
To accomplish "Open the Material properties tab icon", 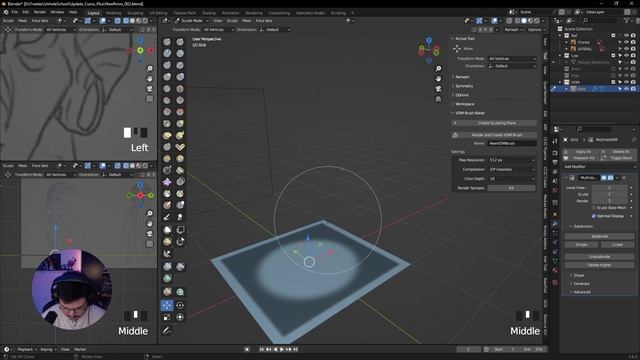I will click(555, 270).
